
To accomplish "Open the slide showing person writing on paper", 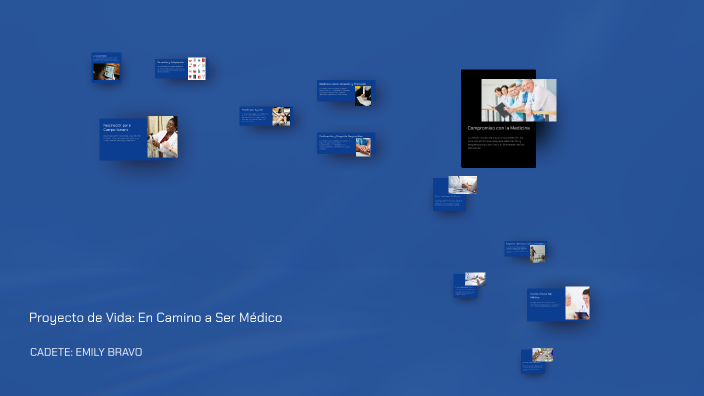I will point(346,93).
